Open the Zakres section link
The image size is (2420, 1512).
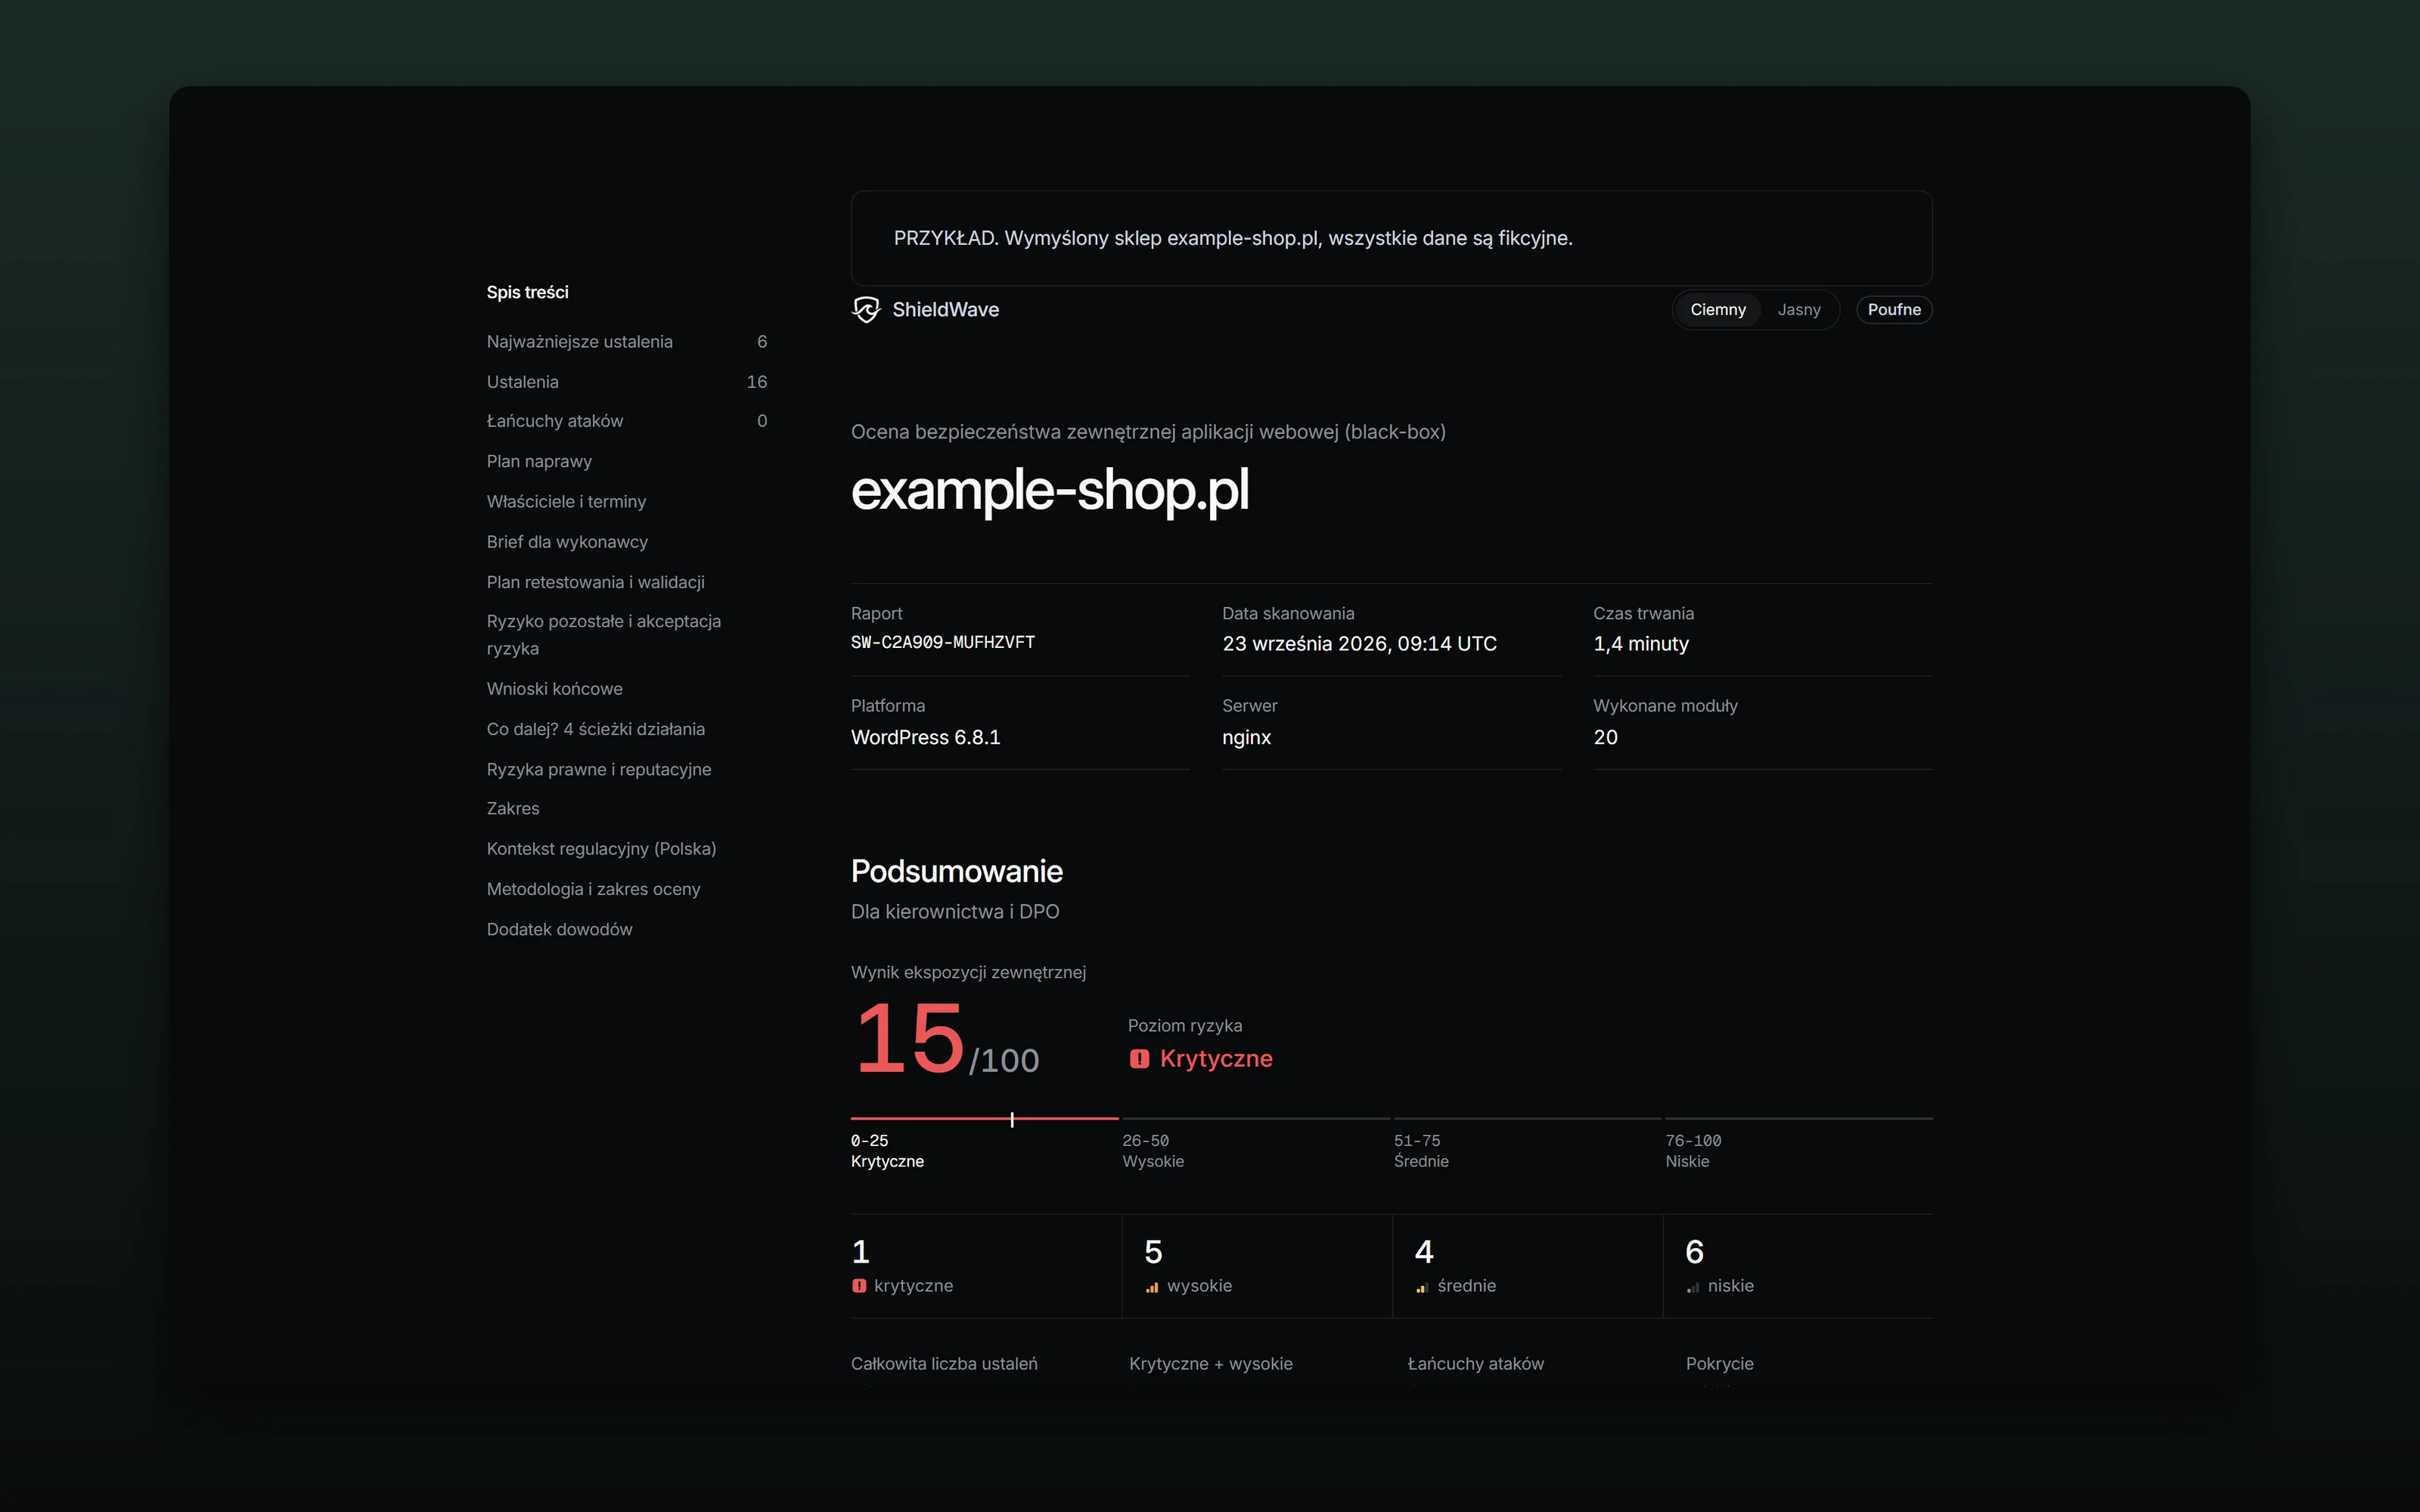513,808
